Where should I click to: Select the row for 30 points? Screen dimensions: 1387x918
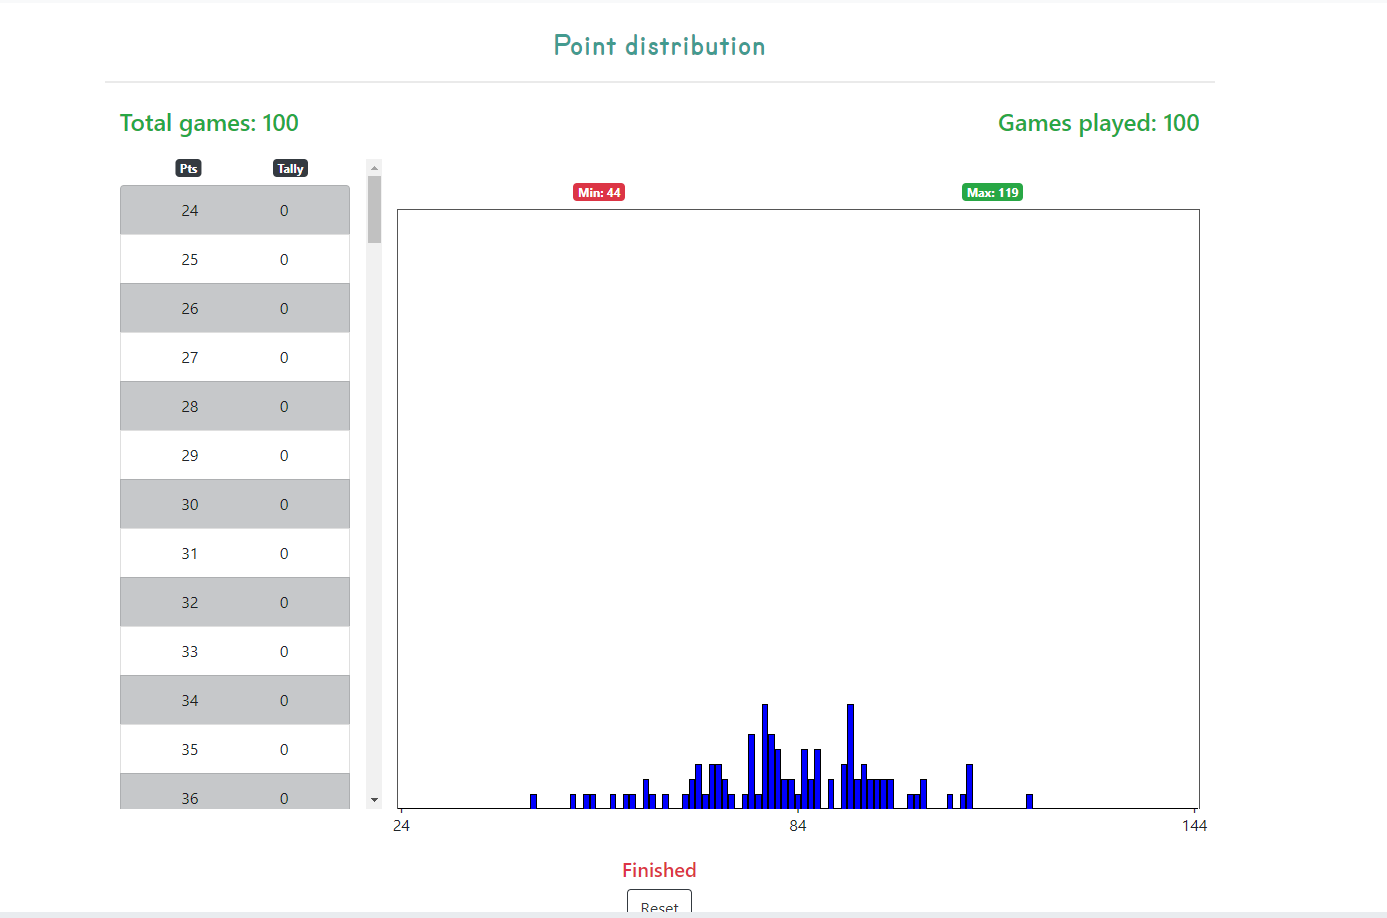point(235,504)
